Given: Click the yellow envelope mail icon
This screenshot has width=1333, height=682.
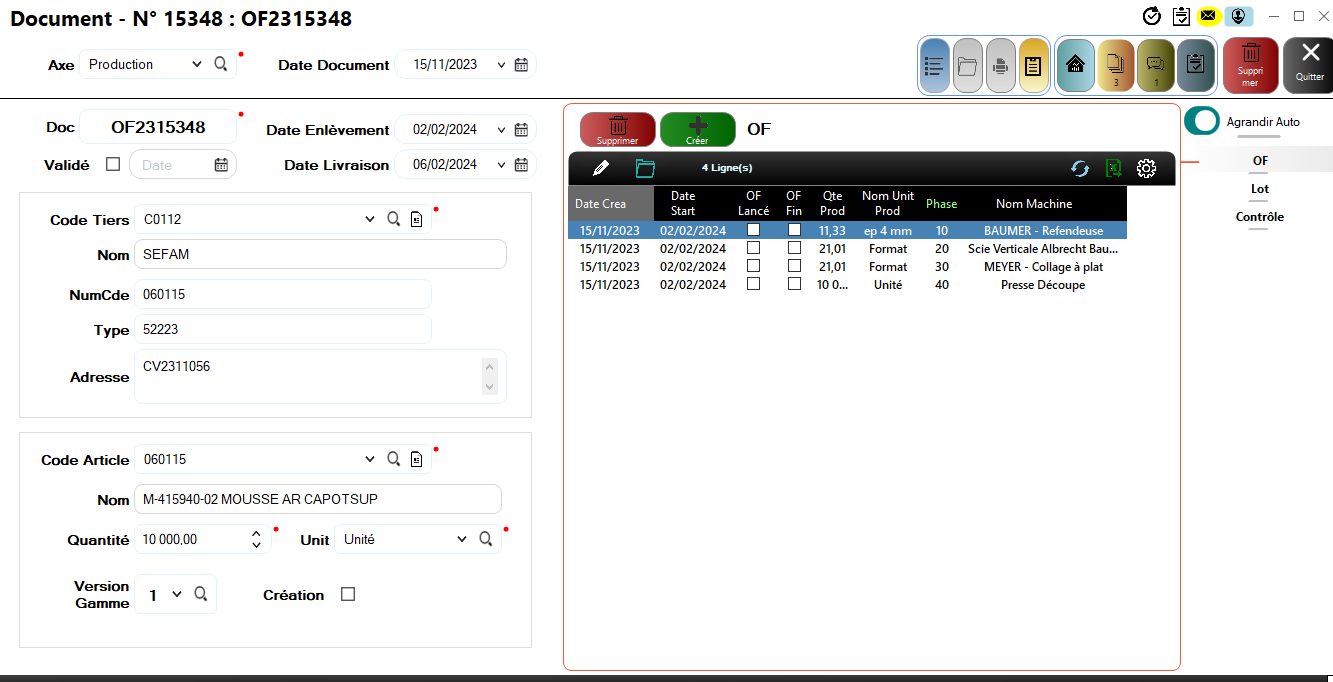Looking at the screenshot, I should (x=1209, y=16).
